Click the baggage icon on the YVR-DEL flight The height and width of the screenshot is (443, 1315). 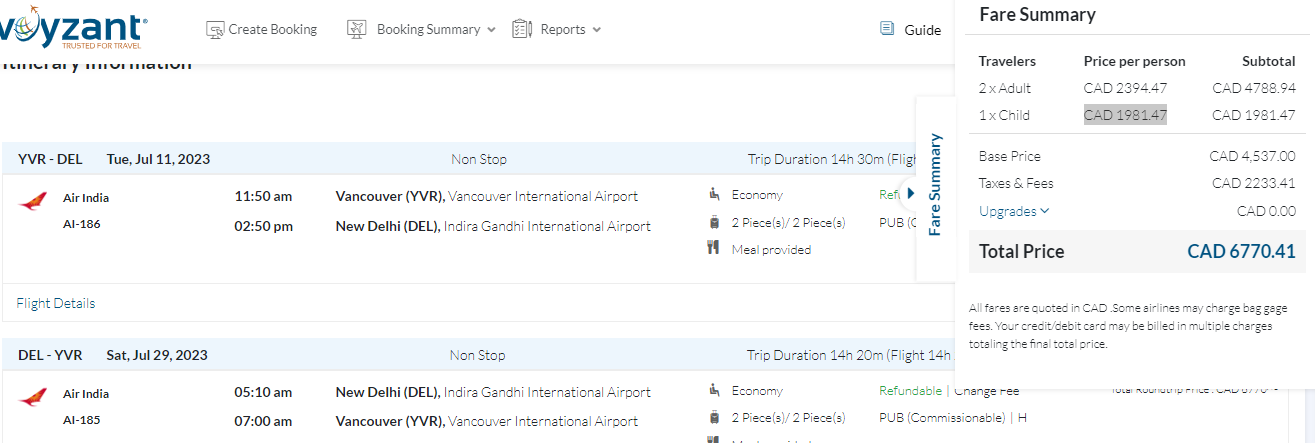coord(714,222)
